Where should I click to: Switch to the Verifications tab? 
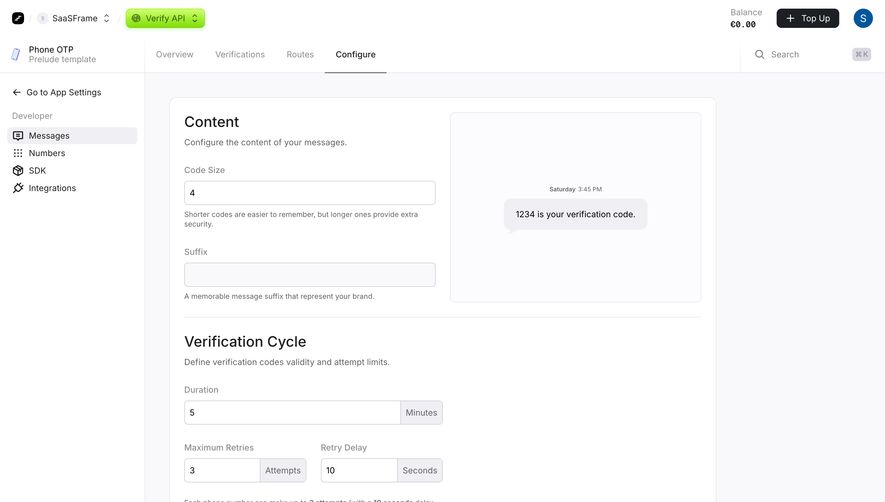[x=240, y=54]
